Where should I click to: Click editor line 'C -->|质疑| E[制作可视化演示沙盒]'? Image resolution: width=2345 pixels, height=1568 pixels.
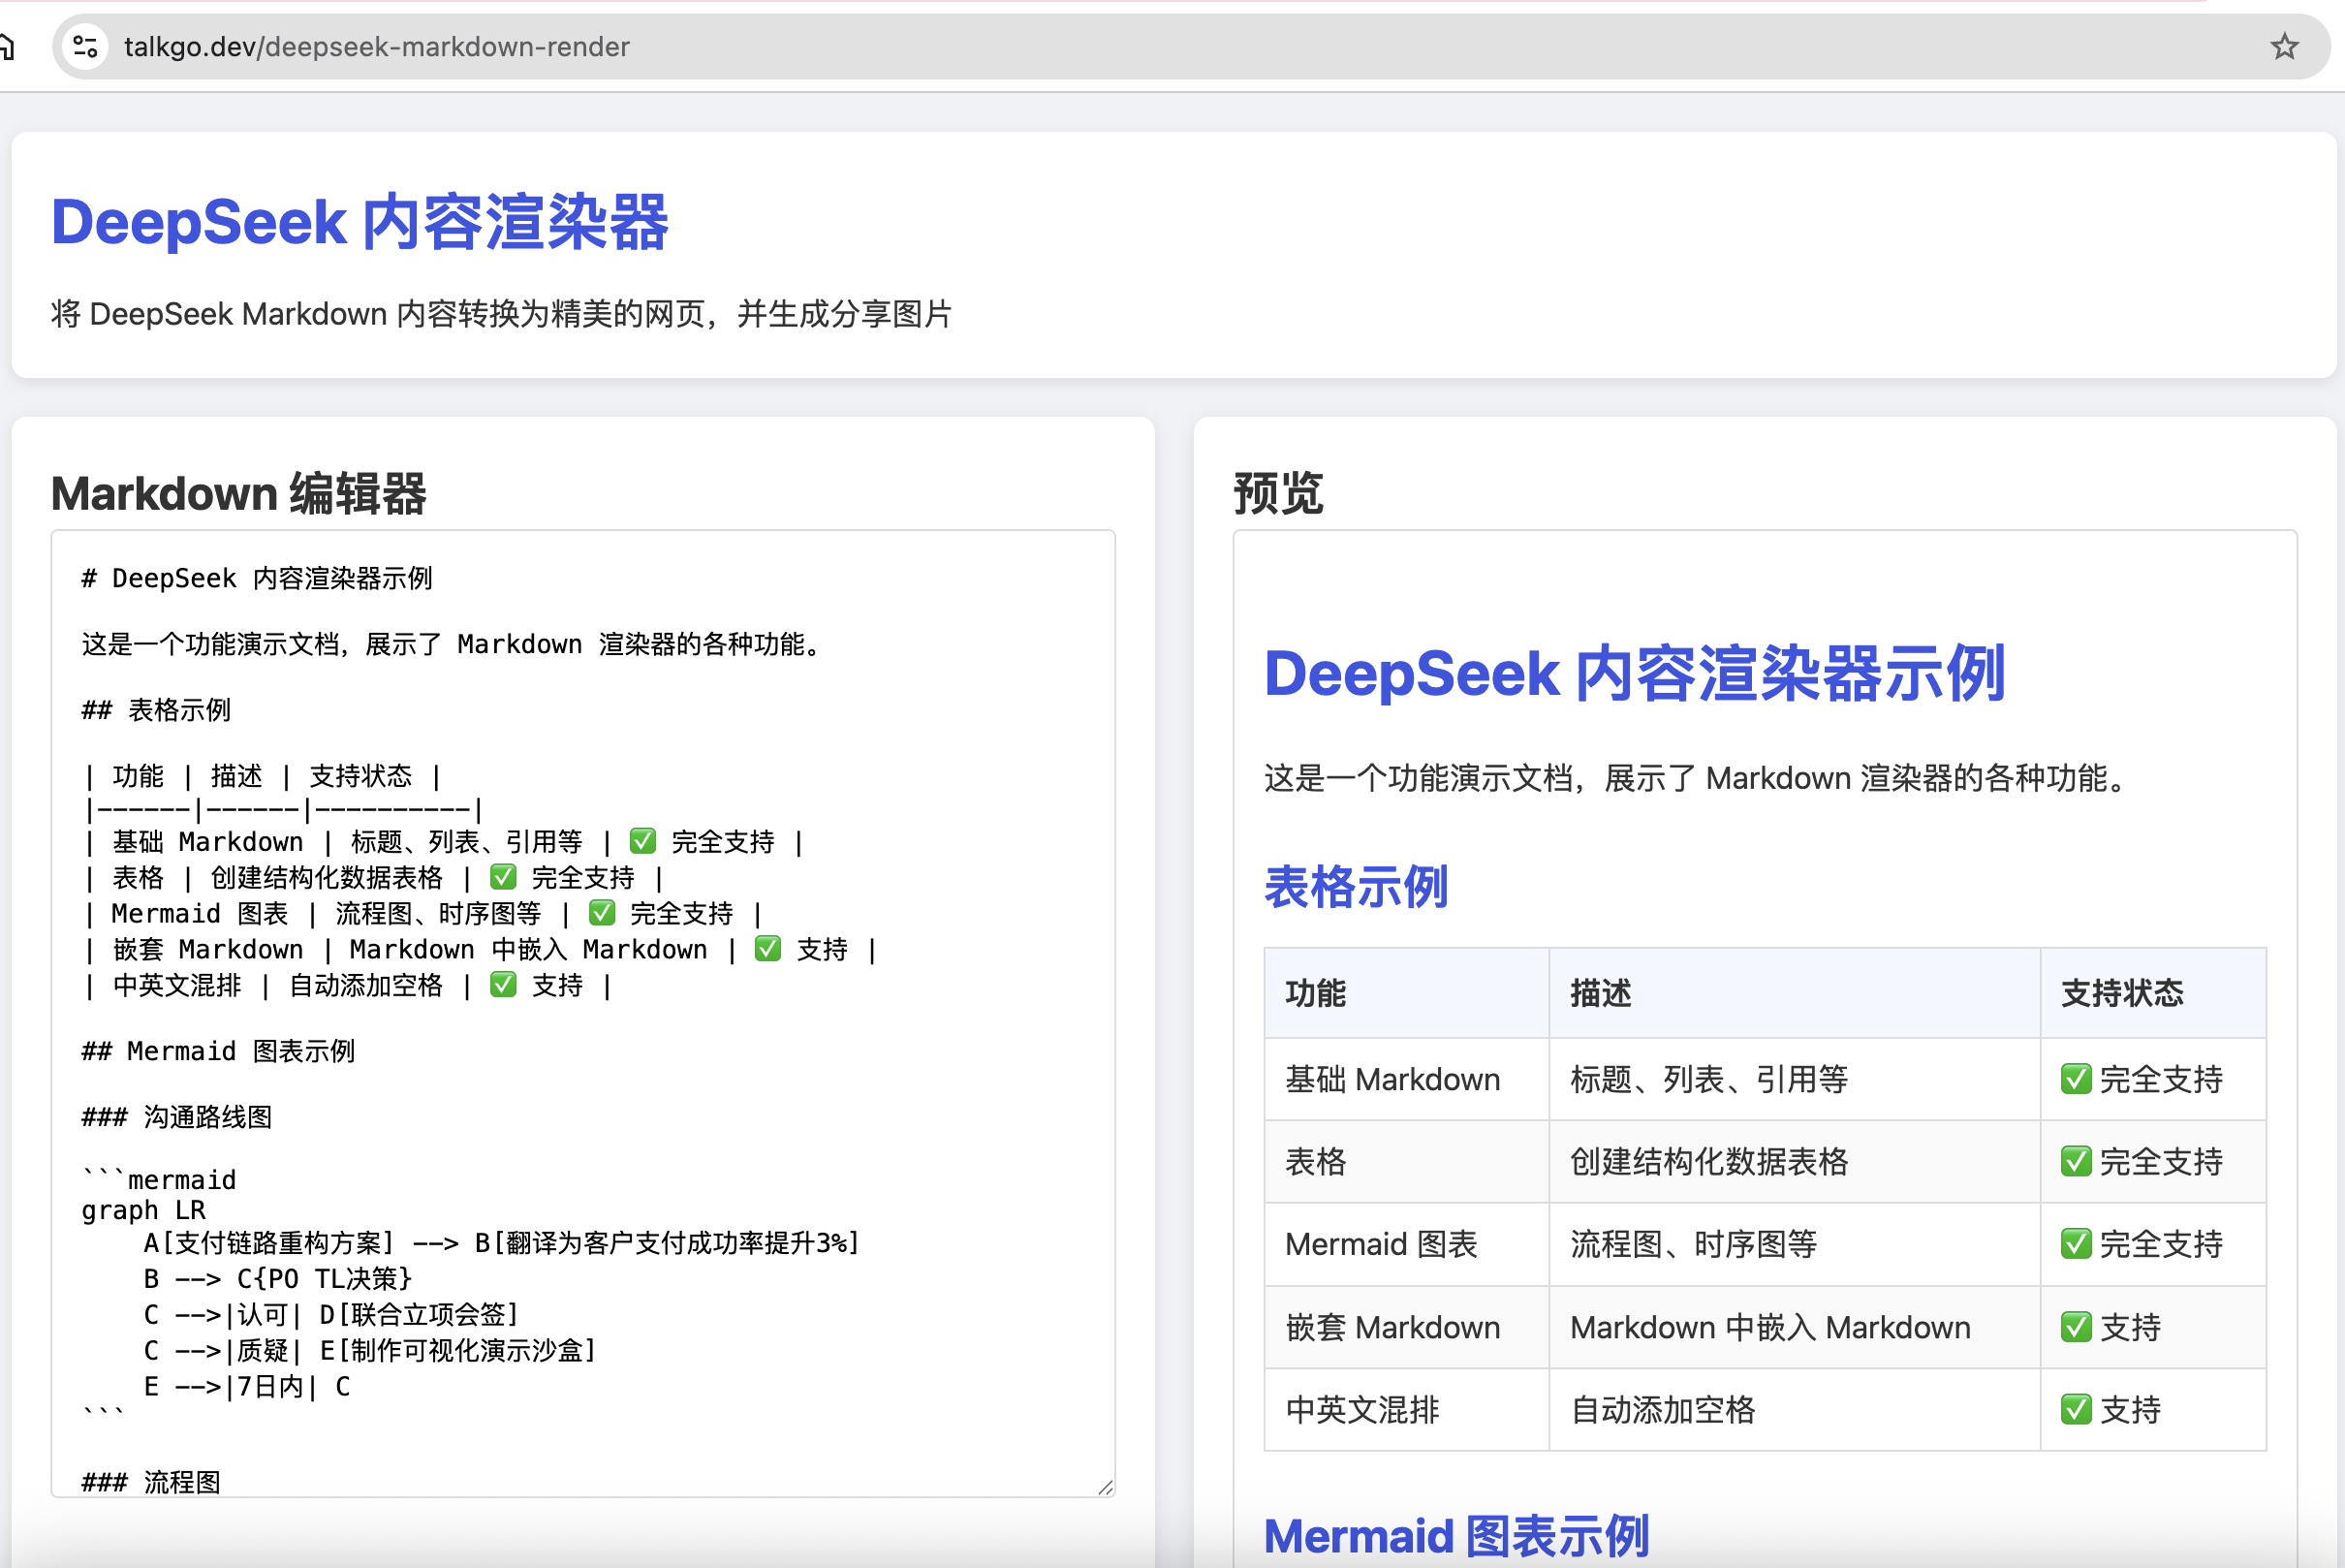tap(370, 1351)
